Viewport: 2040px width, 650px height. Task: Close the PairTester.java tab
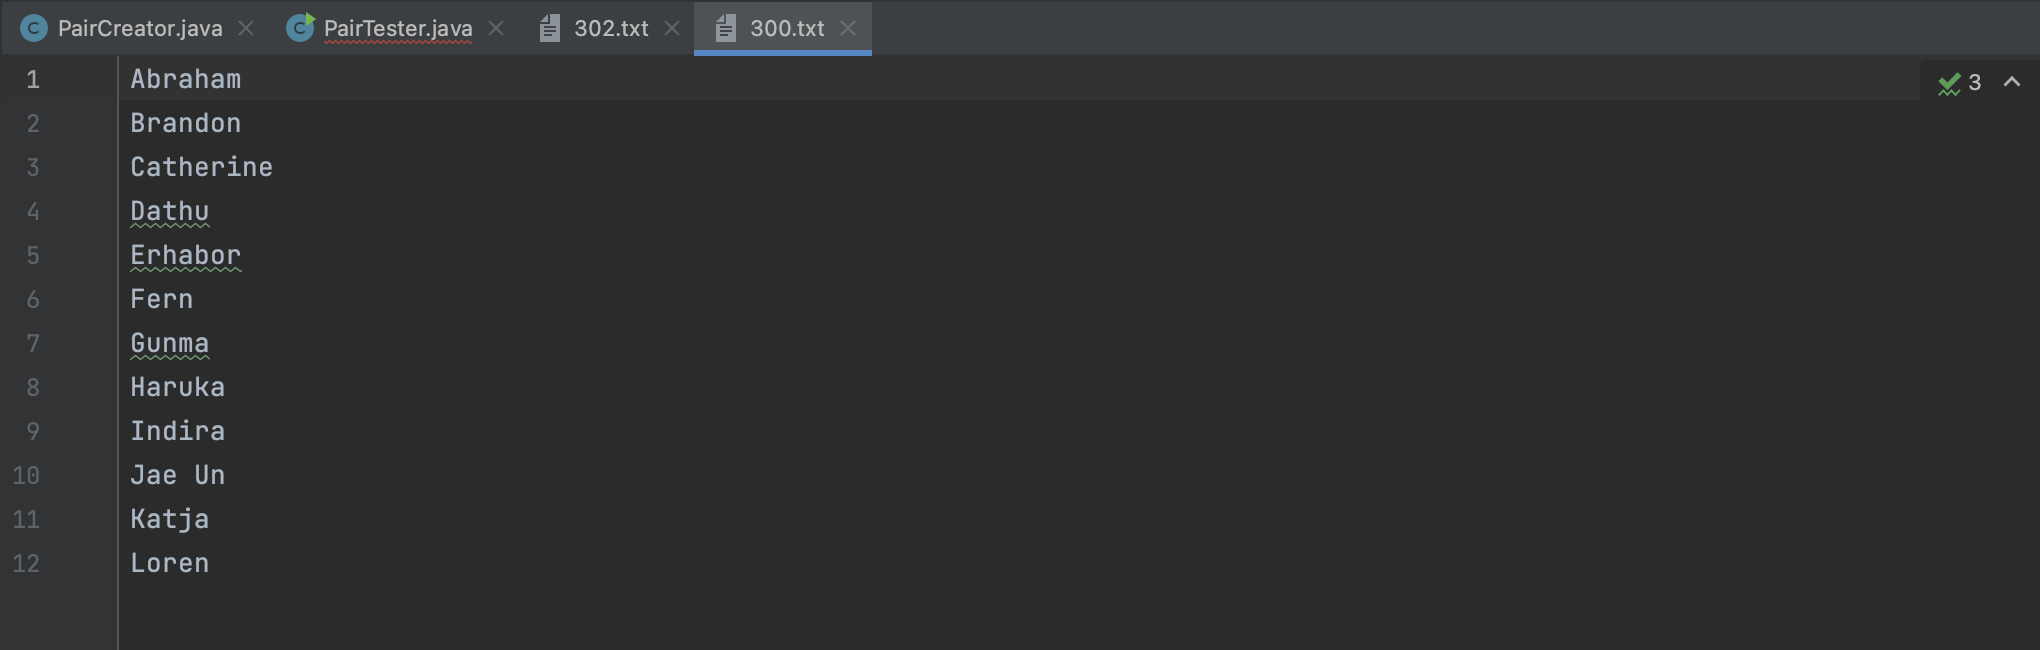(496, 28)
